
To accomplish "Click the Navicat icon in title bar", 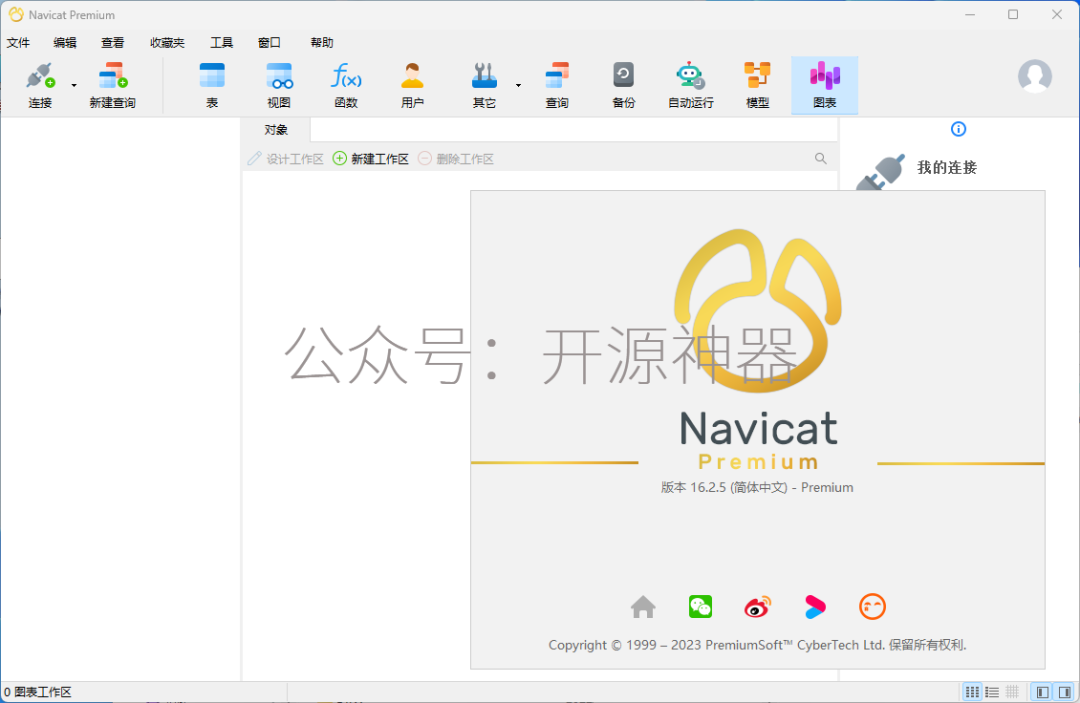I will [15, 14].
